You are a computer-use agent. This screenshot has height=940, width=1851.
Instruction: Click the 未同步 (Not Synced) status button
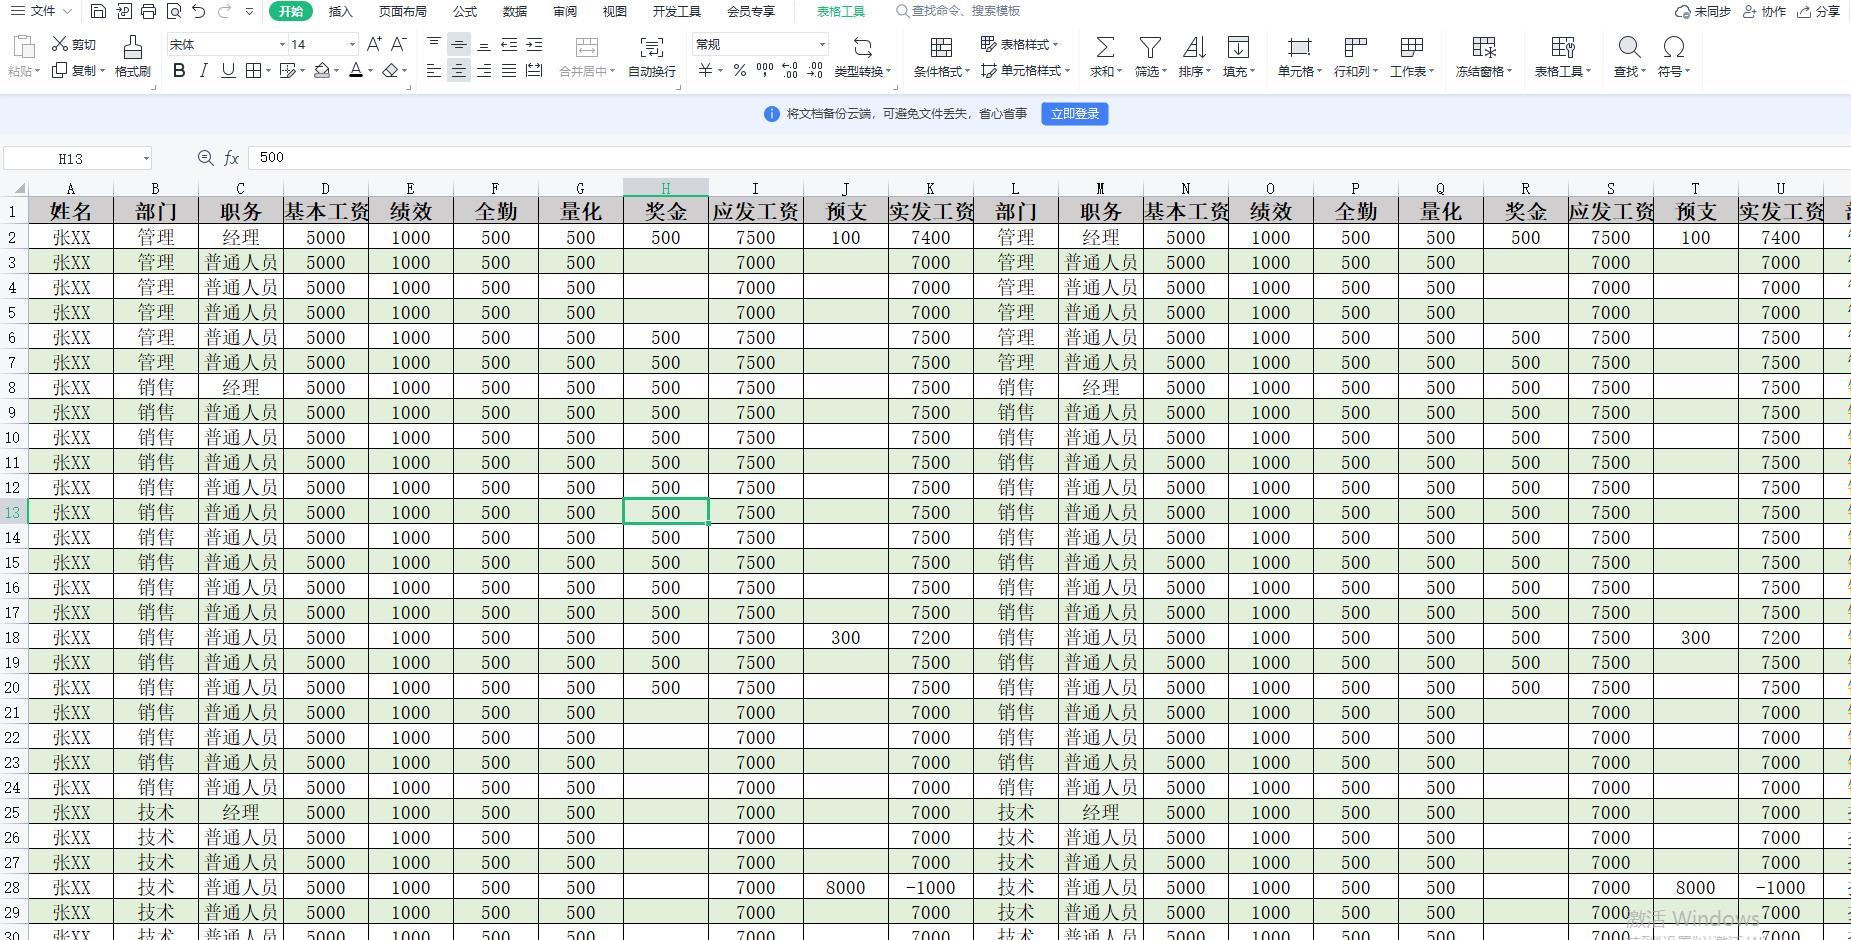pyautogui.click(x=1702, y=12)
